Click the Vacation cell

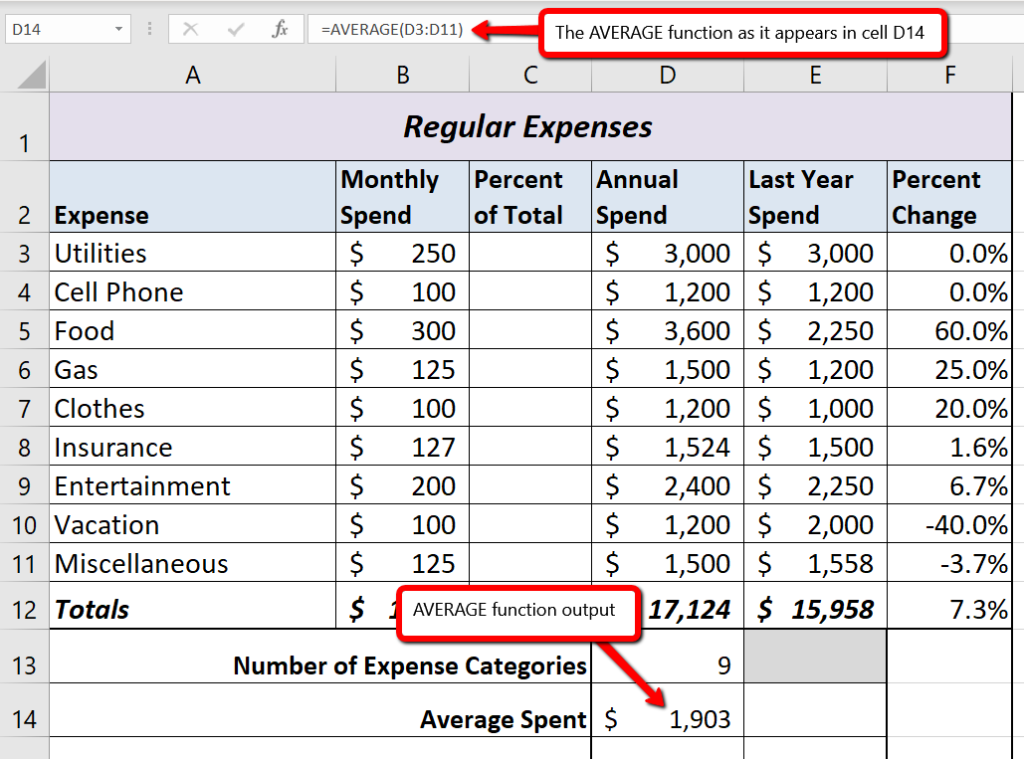point(193,524)
